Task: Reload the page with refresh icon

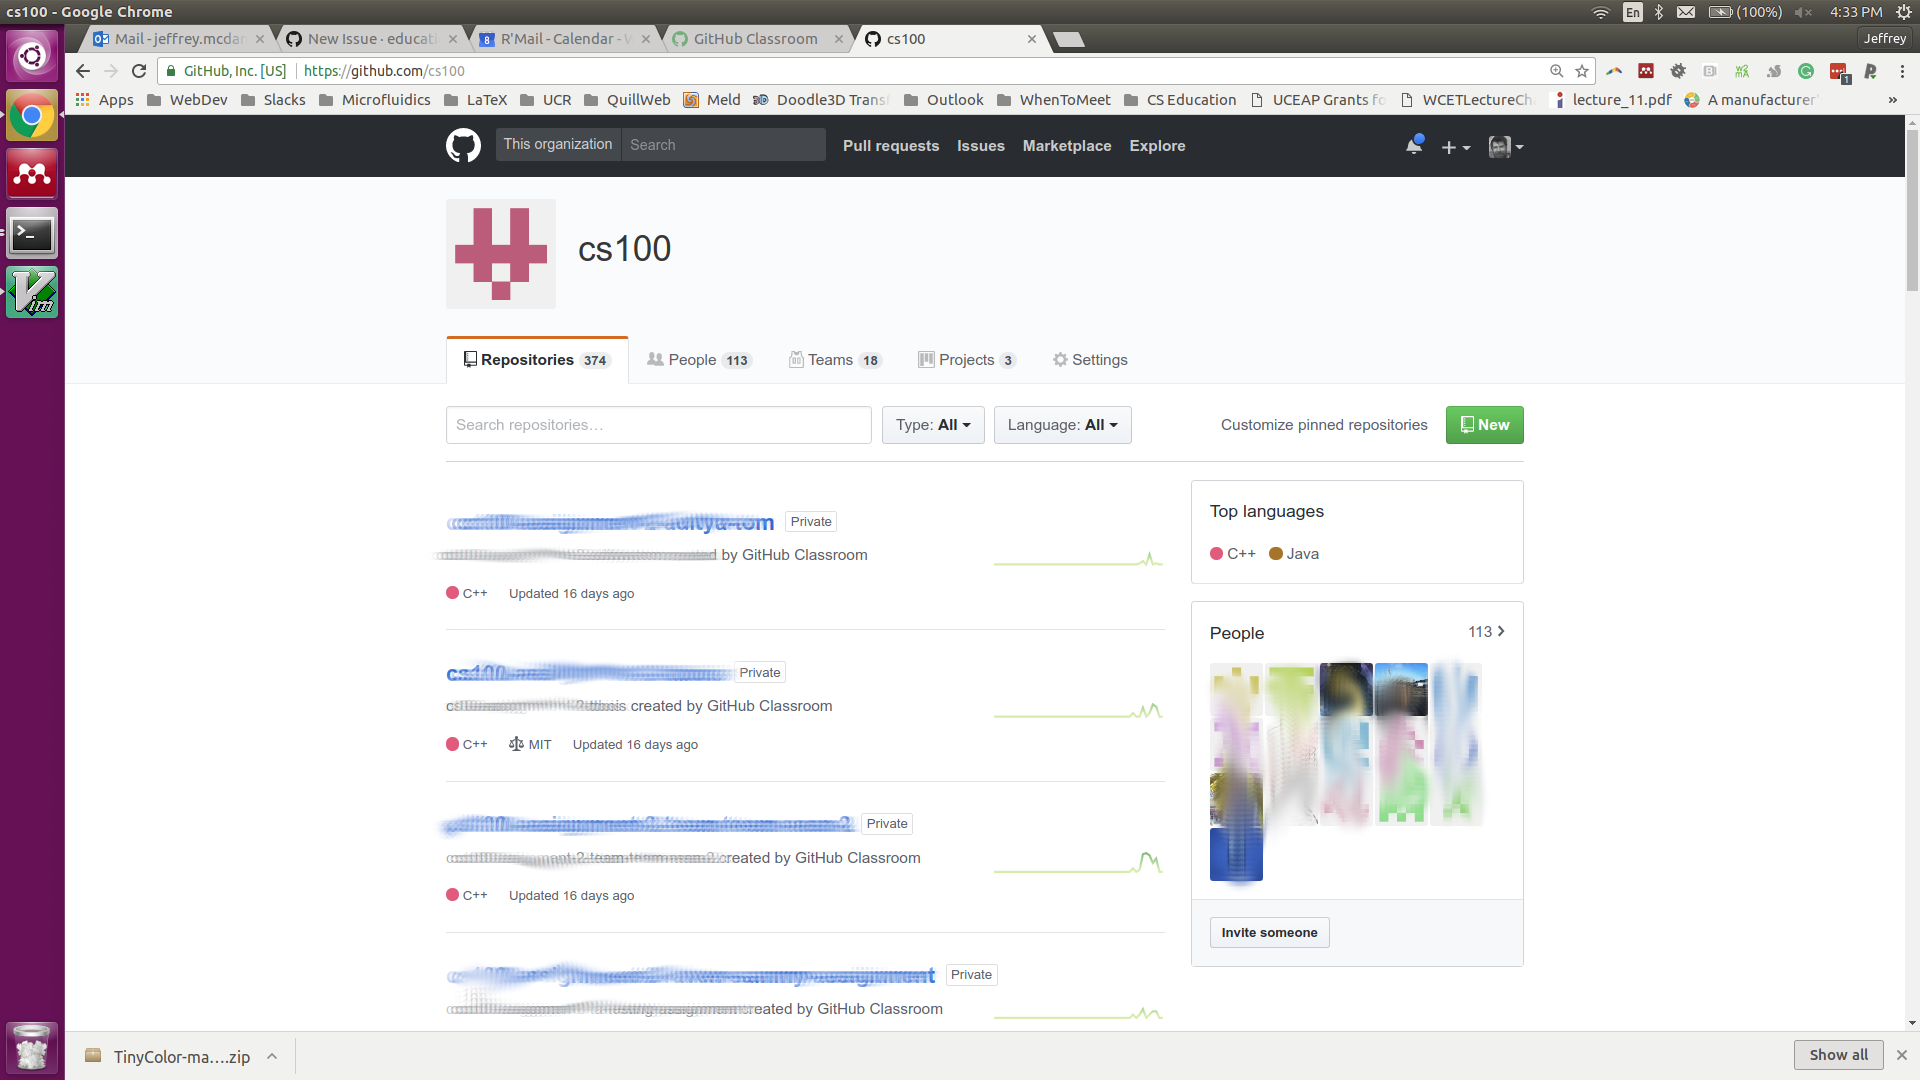Action: click(x=139, y=71)
